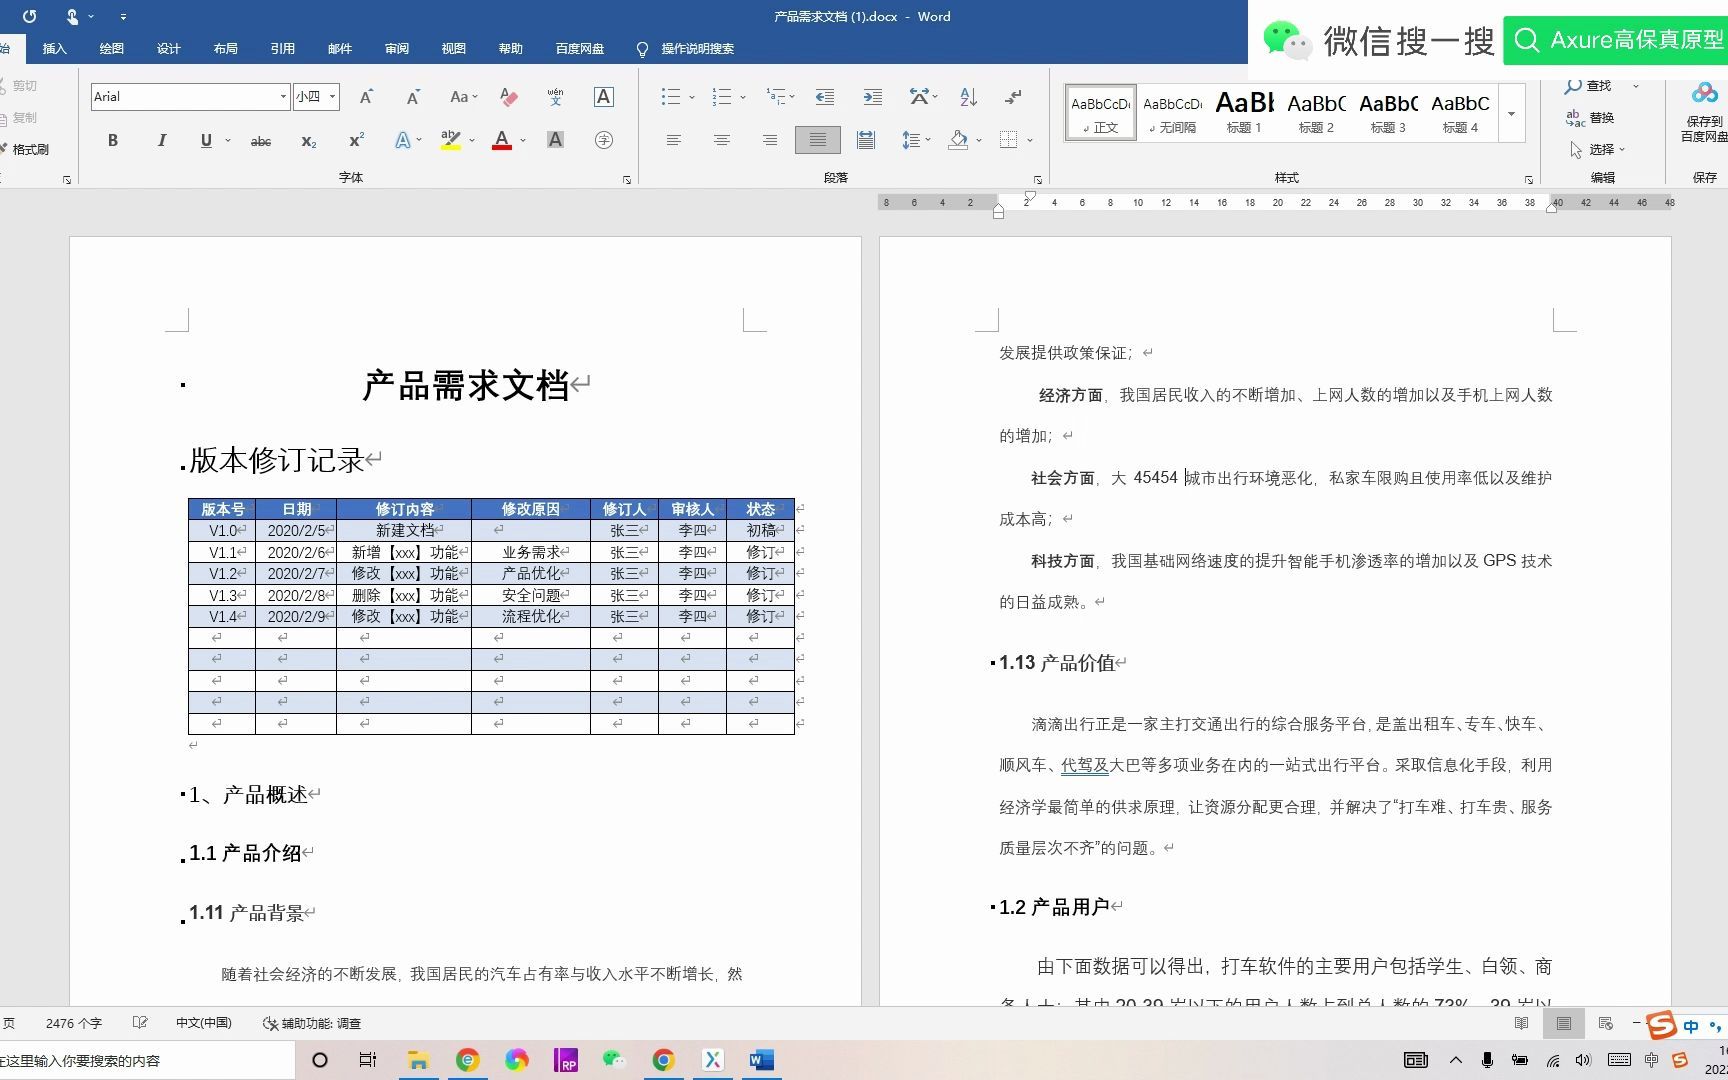
Task: Apply justified text alignment
Action: pyautogui.click(x=818, y=140)
